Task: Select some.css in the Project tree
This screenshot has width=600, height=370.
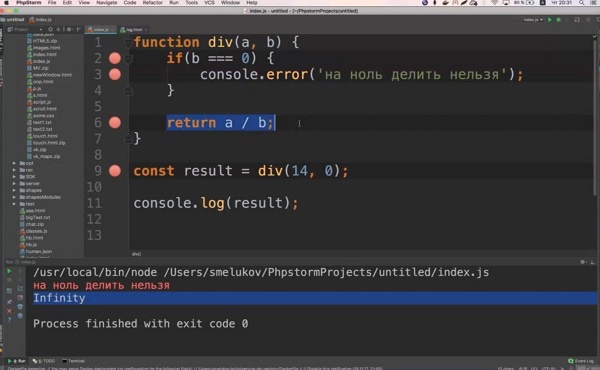Action: pyautogui.click(x=41, y=116)
